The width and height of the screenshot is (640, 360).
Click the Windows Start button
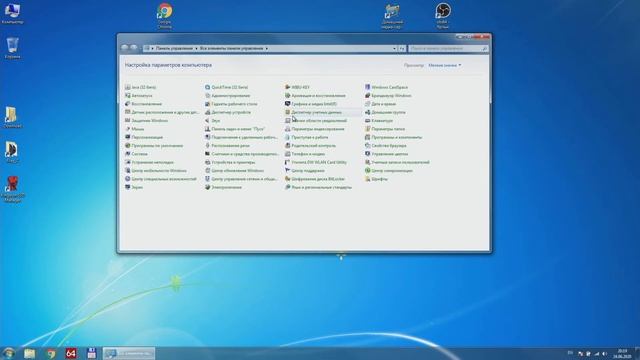coord(9,353)
